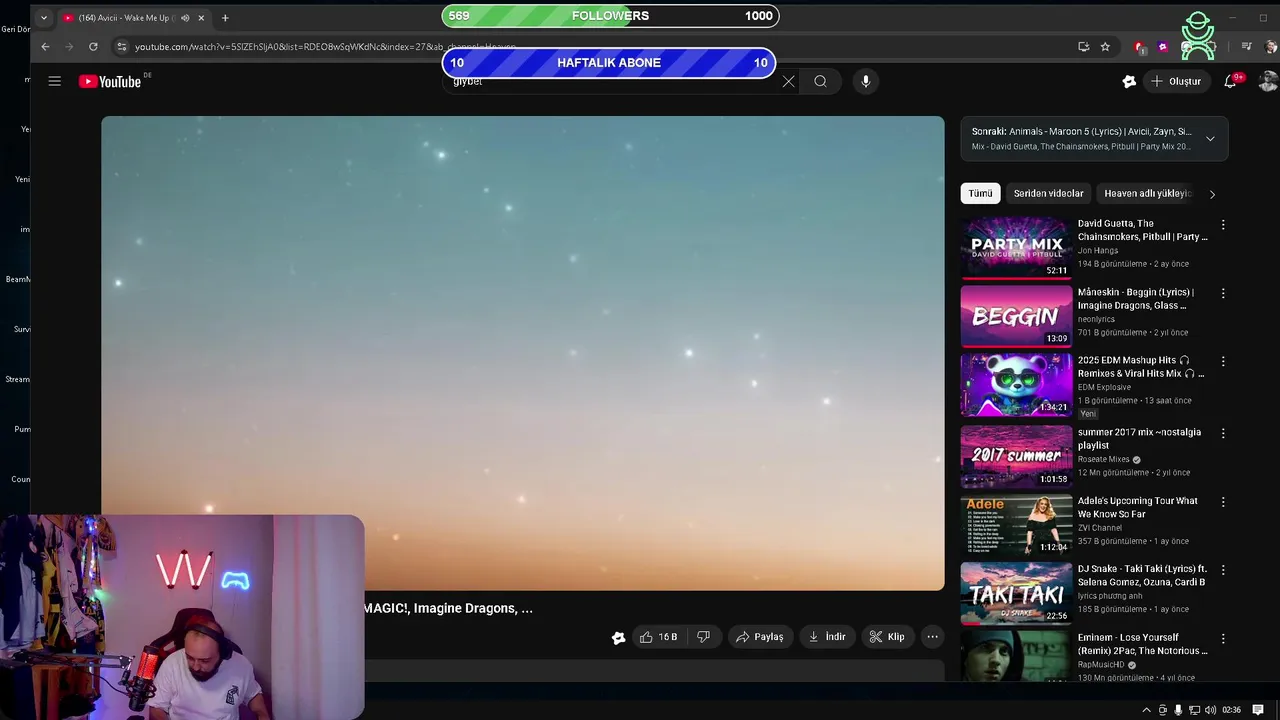
Task: Open options for DJ Snake Taki Taki video
Action: (1223, 570)
